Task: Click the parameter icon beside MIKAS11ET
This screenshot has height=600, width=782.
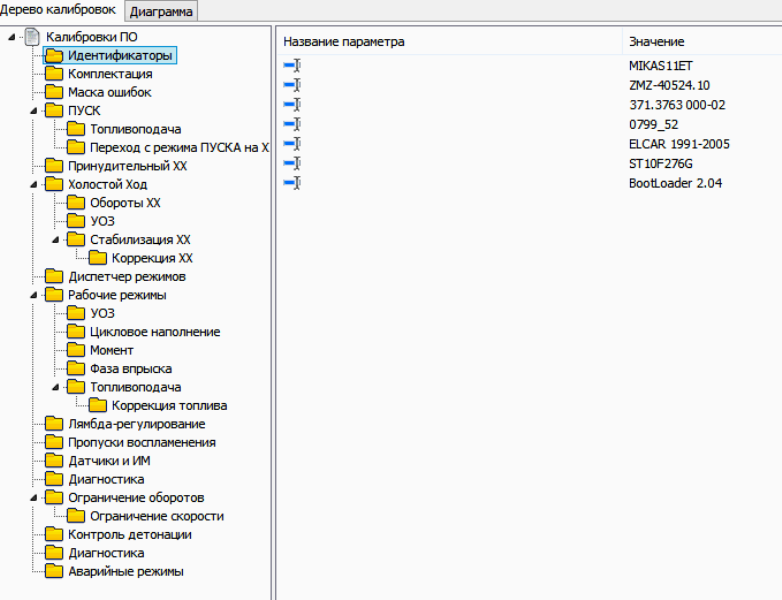Action: point(292,66)
